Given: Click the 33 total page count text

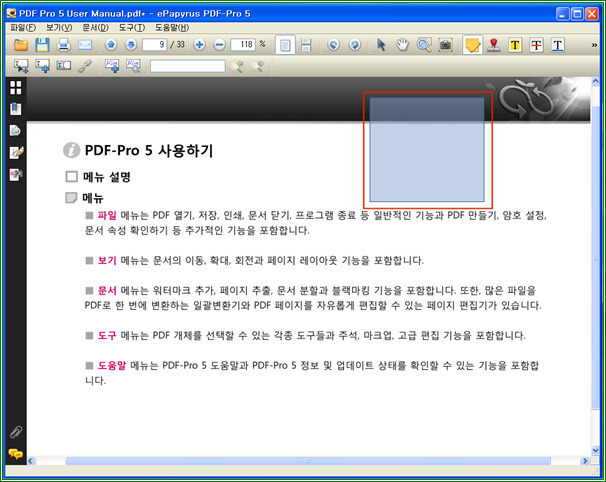Looking at the screenshot, I should pos(180,45).
